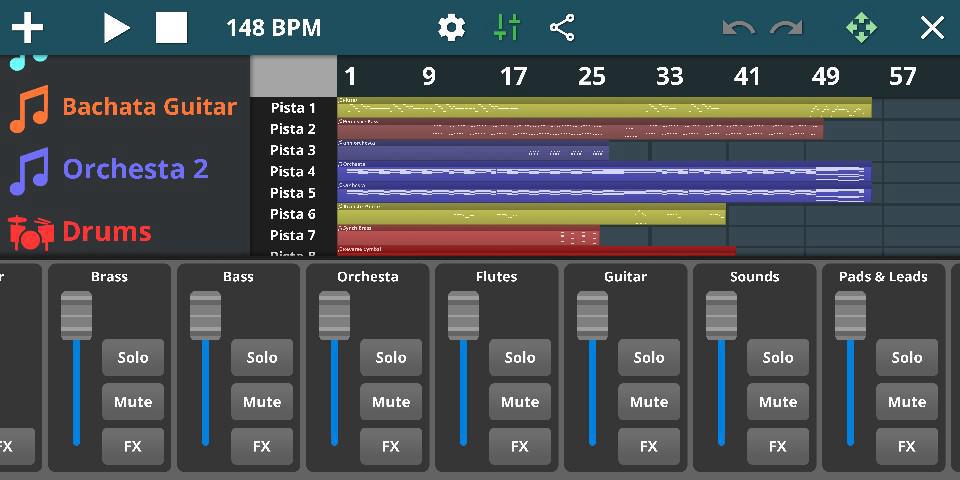Screen dimensions: 960x480
Task: Open FX for Guitar channel
Action: tap(649, 447)
